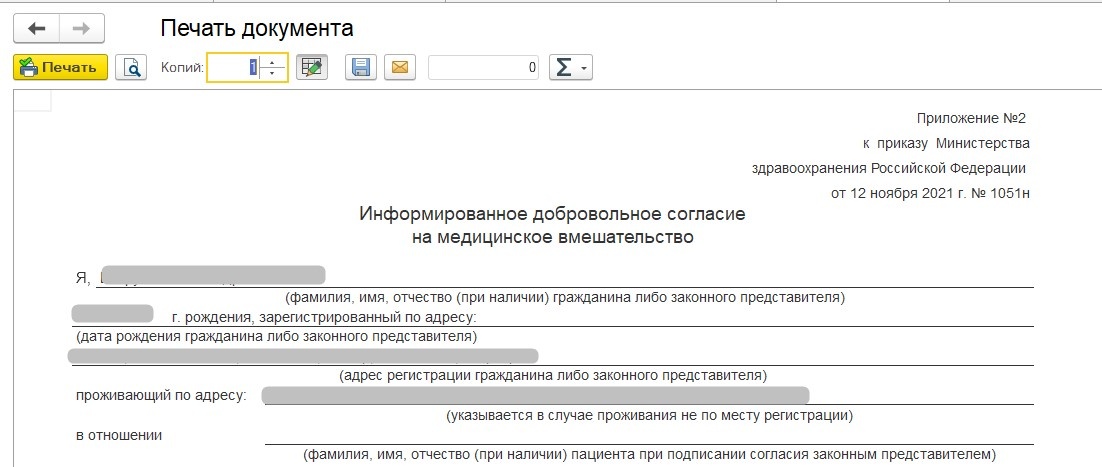
Task: Go forward using the right arrow
Action: click(x=83, y=28)
